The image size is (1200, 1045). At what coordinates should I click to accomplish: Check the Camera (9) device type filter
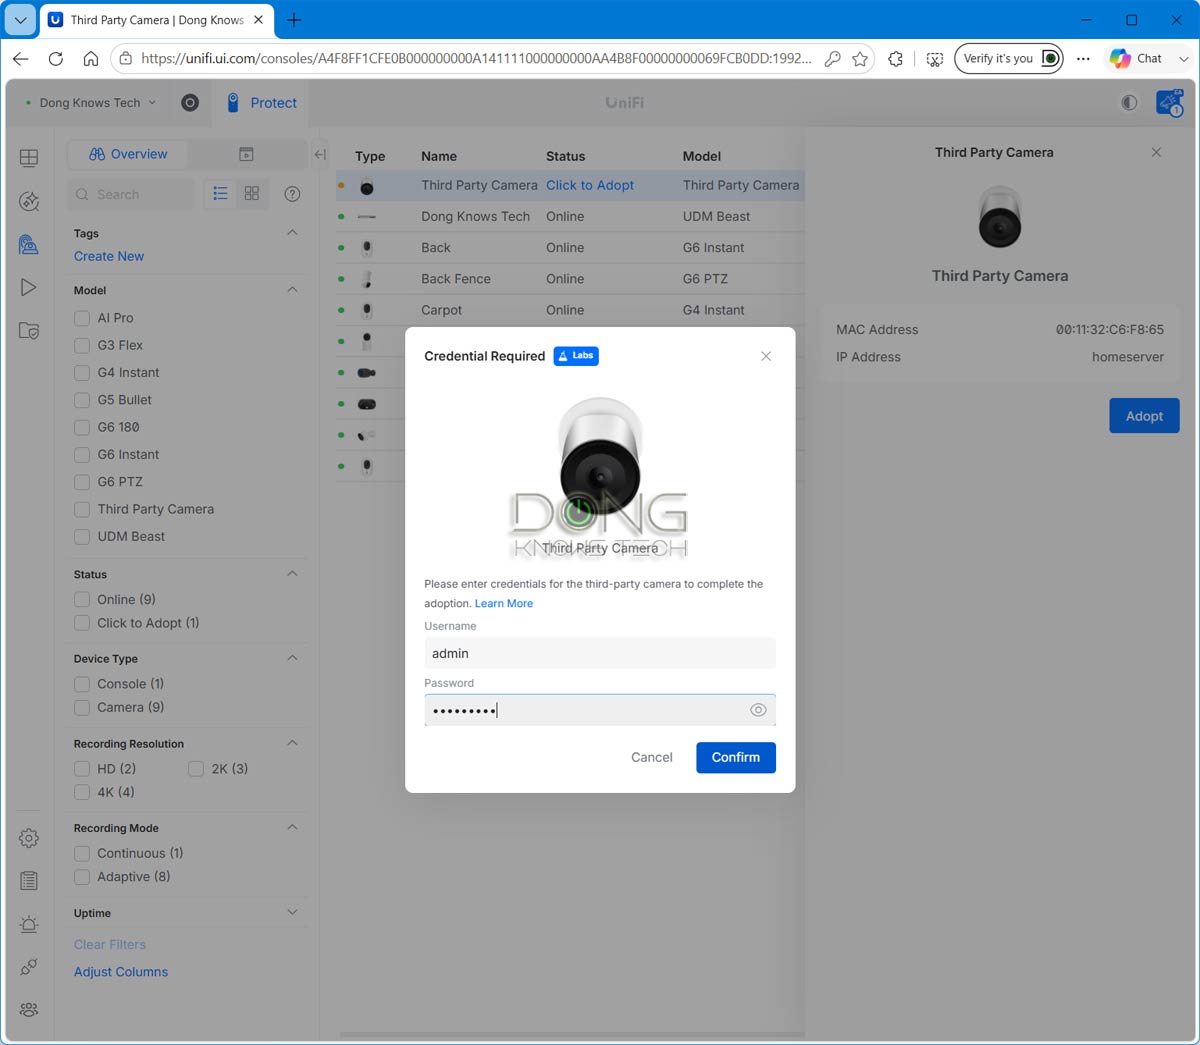[82, 707]
